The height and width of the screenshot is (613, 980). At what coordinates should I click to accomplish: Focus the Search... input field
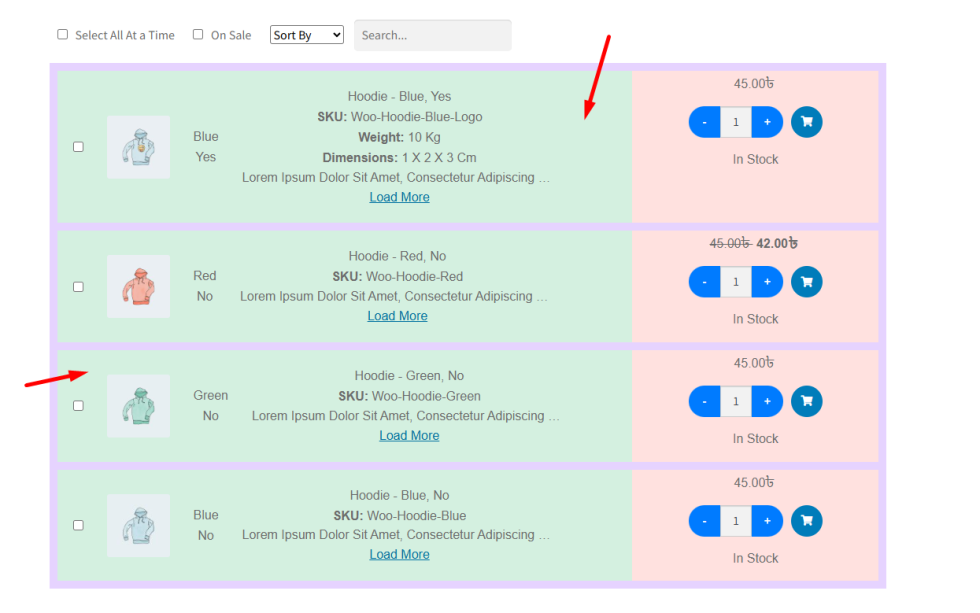click(432, 35)
